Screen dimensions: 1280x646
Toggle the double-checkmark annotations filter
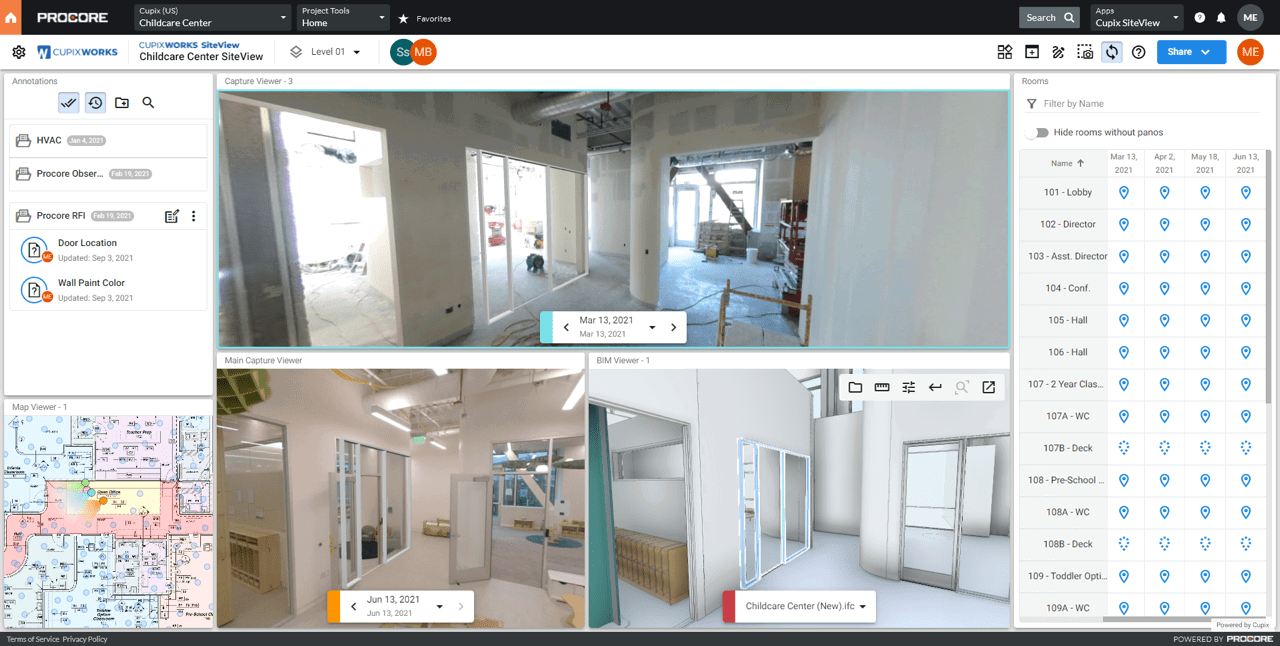pos(69,102)
